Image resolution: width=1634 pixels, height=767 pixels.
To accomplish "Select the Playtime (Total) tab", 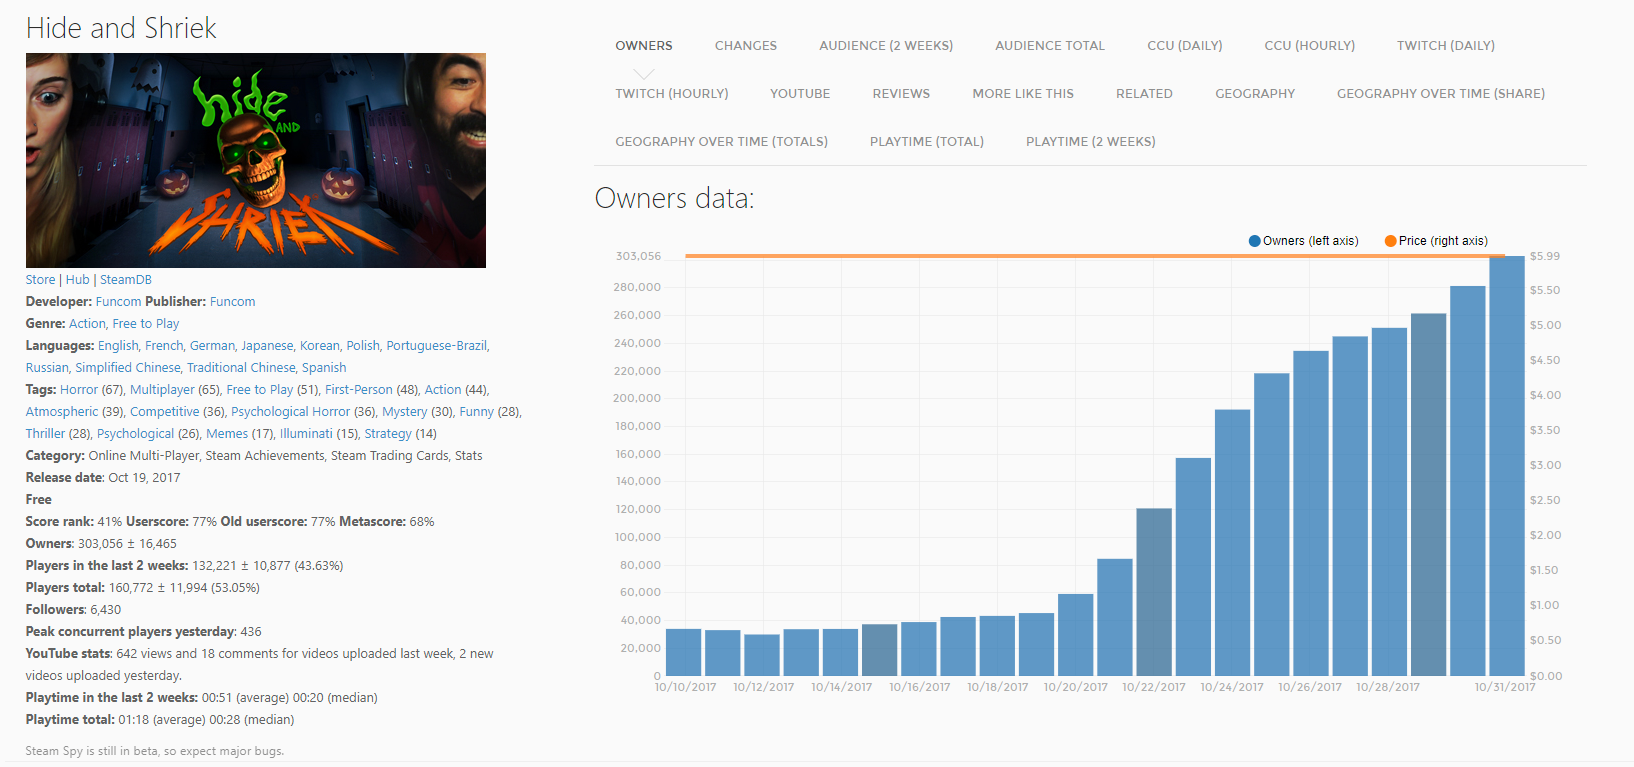I will click(926, 142).
